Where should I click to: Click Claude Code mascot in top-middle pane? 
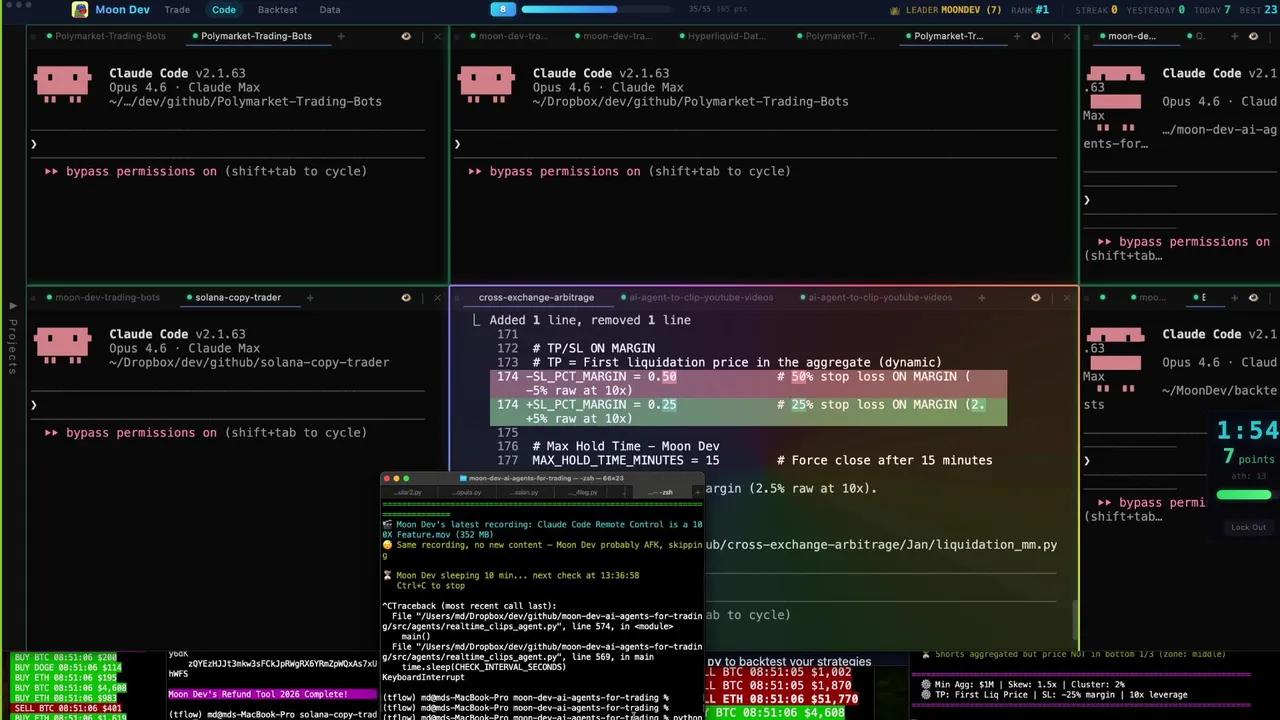coord(486,85)
